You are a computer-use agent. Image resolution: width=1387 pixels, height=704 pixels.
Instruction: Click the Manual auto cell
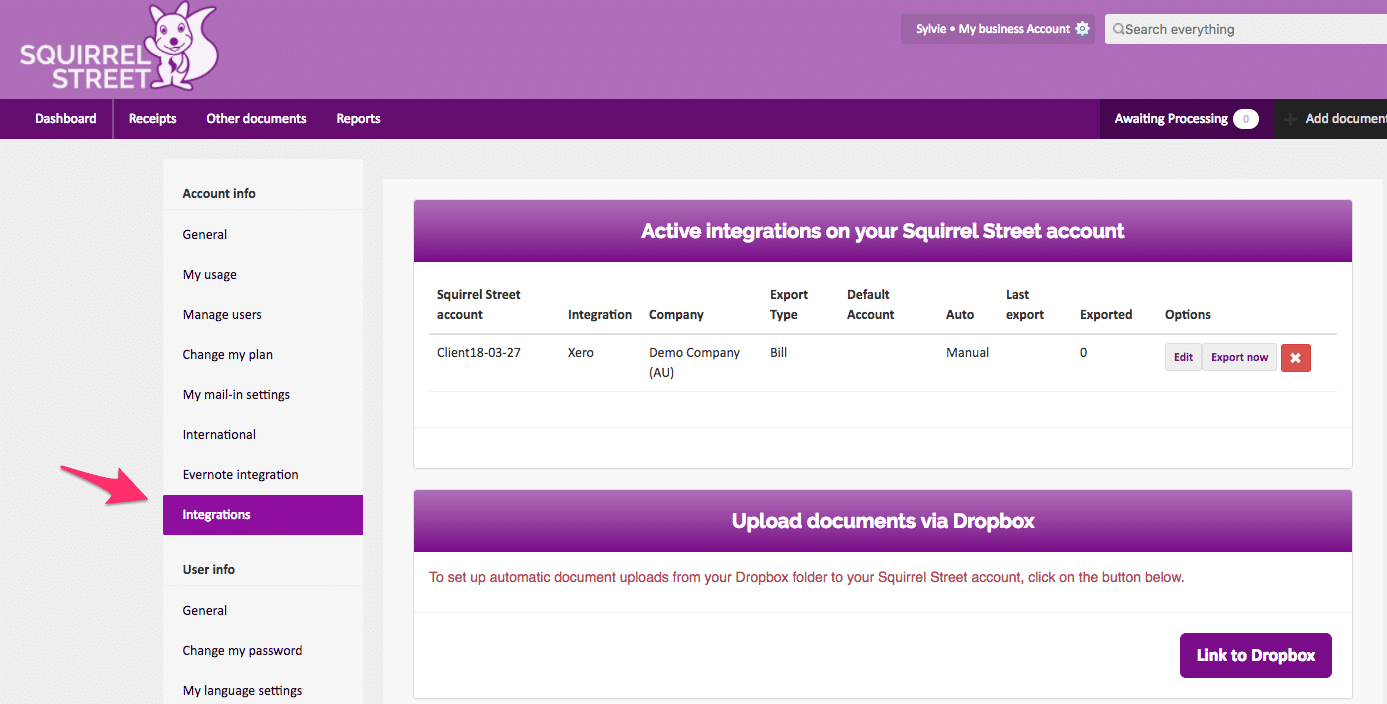pyautogui.click(x=967, y=352)
